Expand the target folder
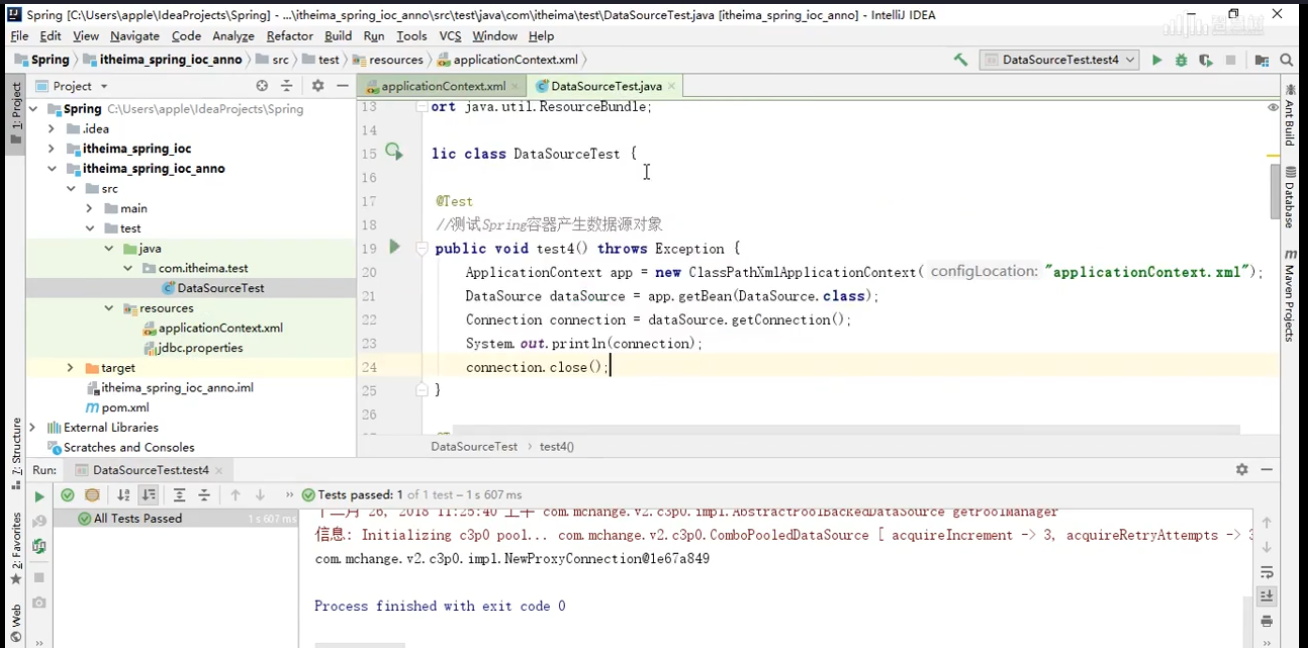The image size is (1308, 648). point(70,368)
